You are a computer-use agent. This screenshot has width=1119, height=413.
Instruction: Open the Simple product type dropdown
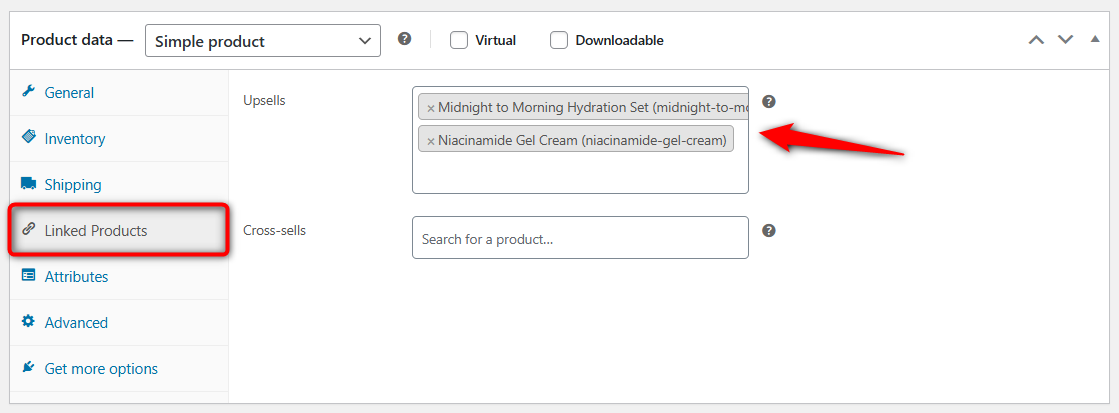pos(263,41)
